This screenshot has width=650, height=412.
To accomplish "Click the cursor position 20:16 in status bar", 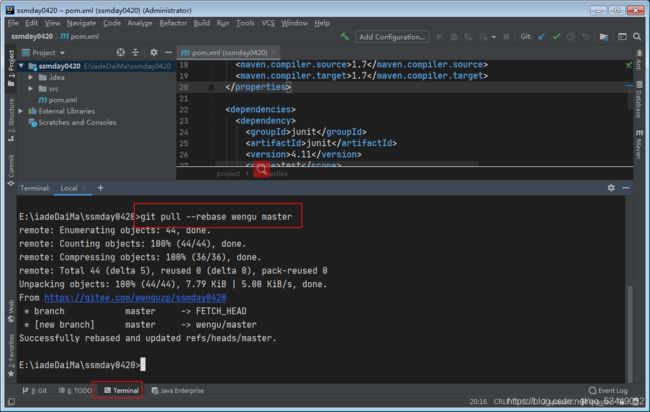I will [x=478, y=401].
